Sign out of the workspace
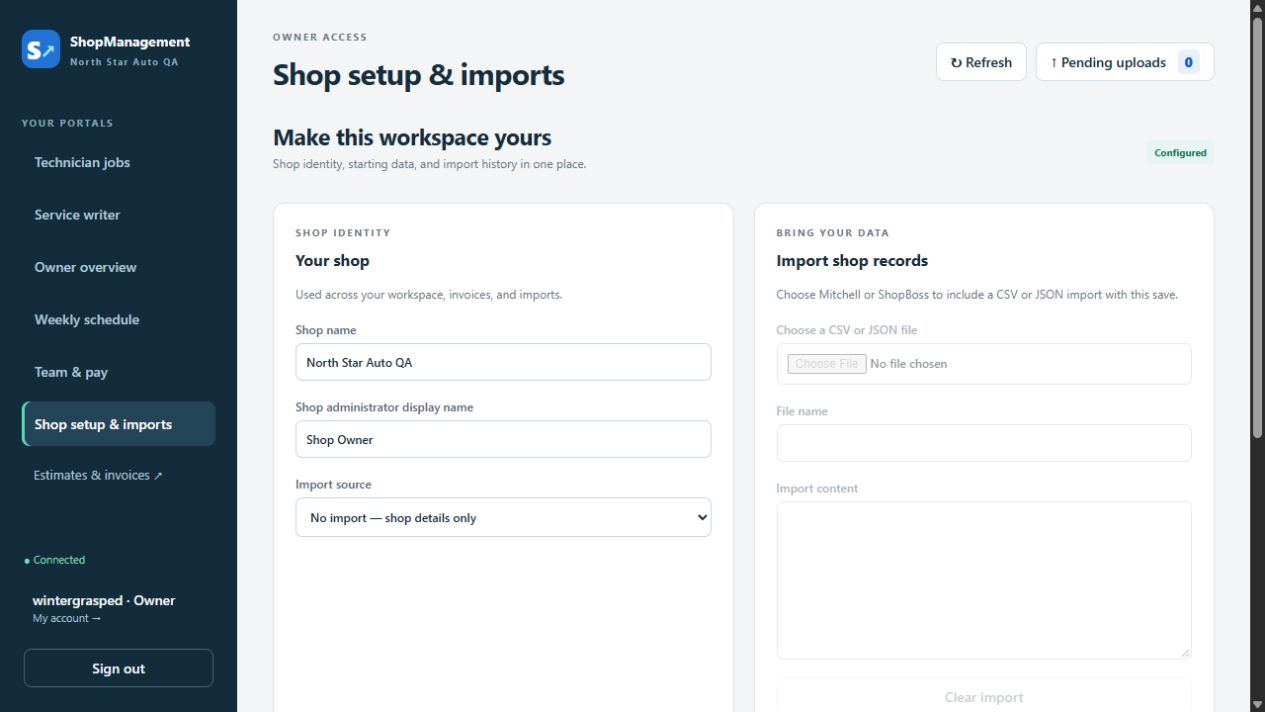The image size is (1265, 712). (118, 668)
